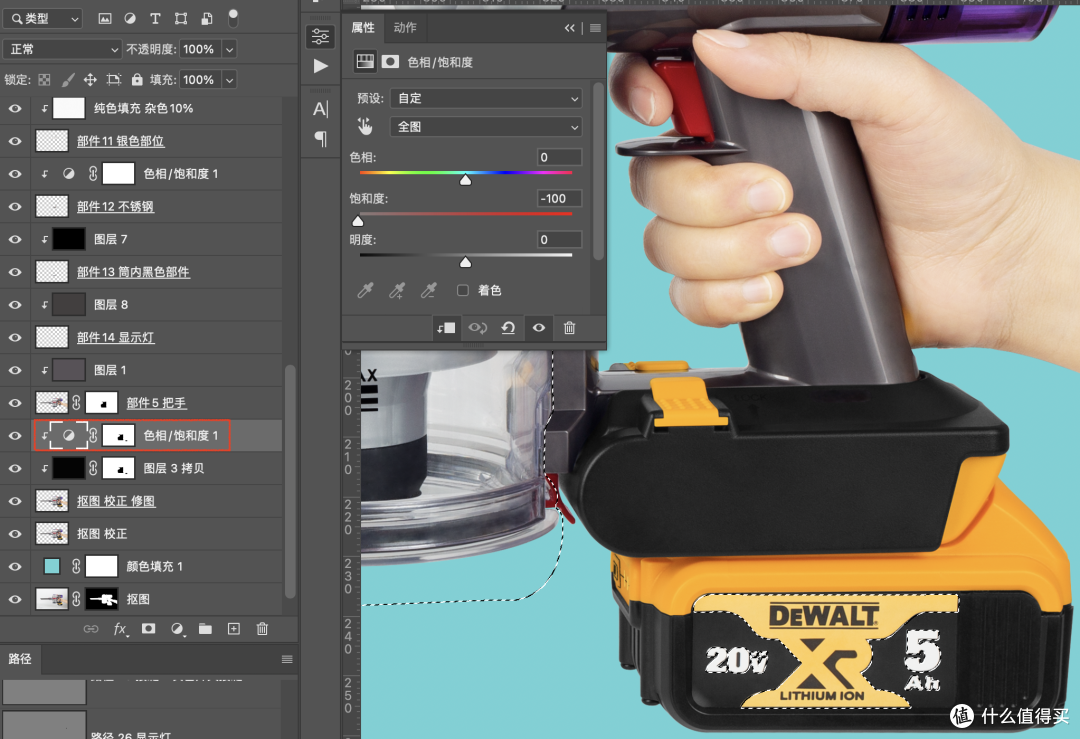Open the 预设 自定 preset dropdown
This screenshot has height=739, width=1080.
(486, 98)
